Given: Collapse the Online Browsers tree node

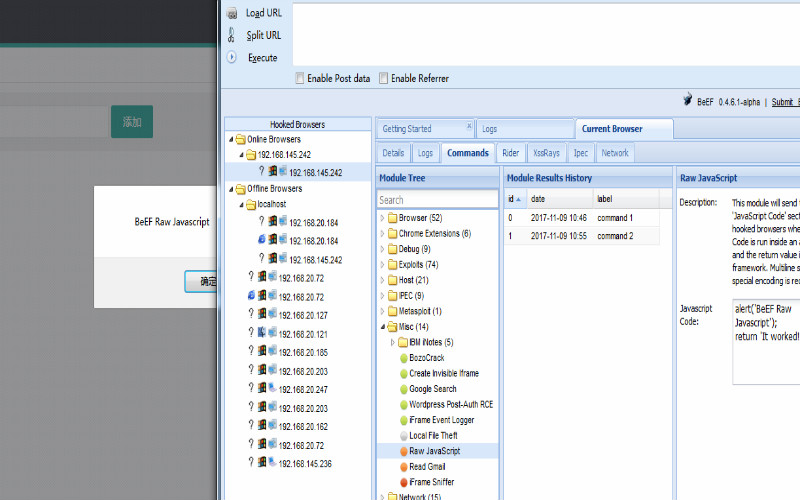Looking at the screenshot, I should pyautogui.click(x=231, y=139).
